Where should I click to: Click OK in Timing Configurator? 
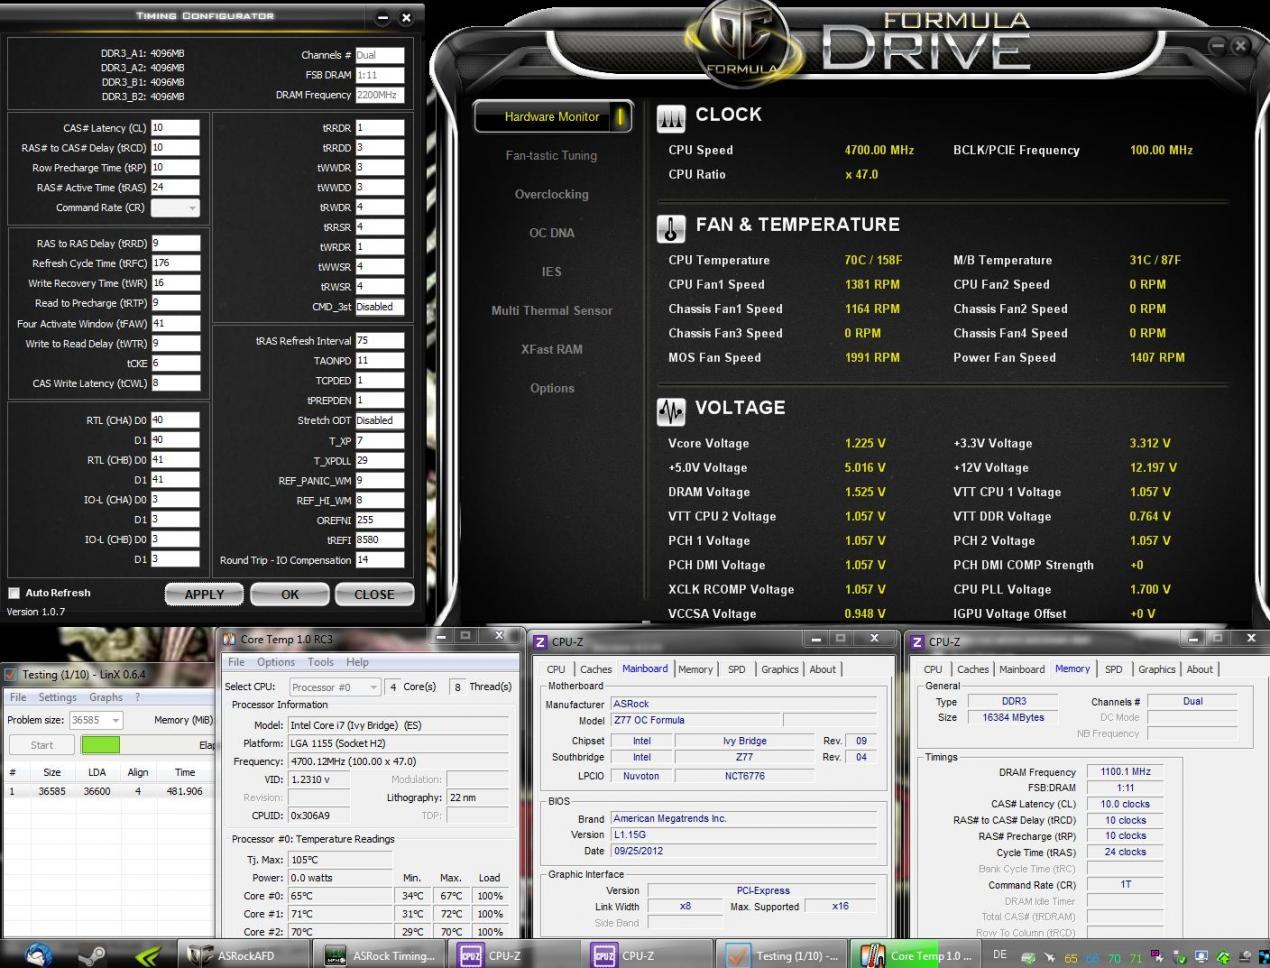[x=290, y=594]
